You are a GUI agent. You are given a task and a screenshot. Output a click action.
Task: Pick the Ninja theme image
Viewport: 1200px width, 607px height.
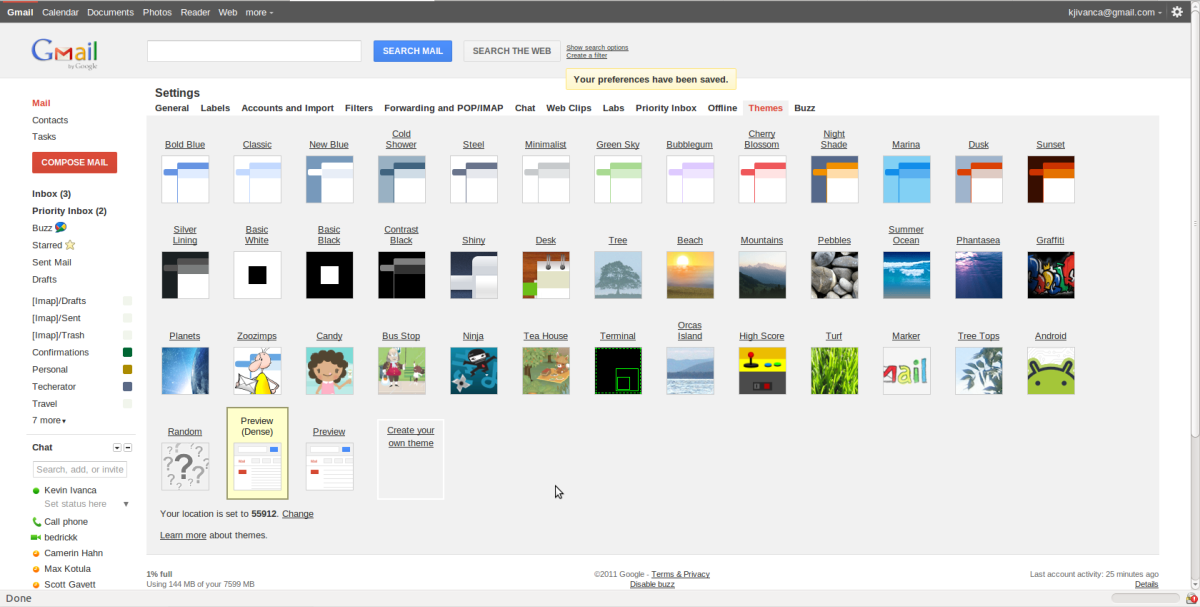(474, 371)
